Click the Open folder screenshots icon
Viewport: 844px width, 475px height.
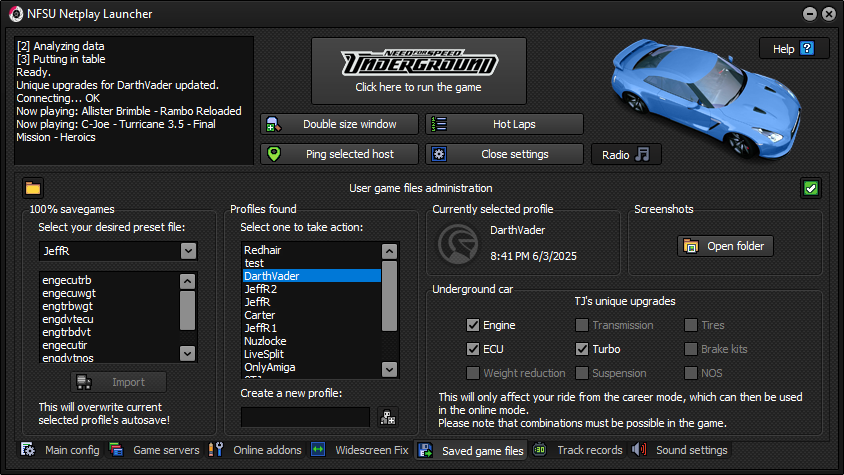691,246
